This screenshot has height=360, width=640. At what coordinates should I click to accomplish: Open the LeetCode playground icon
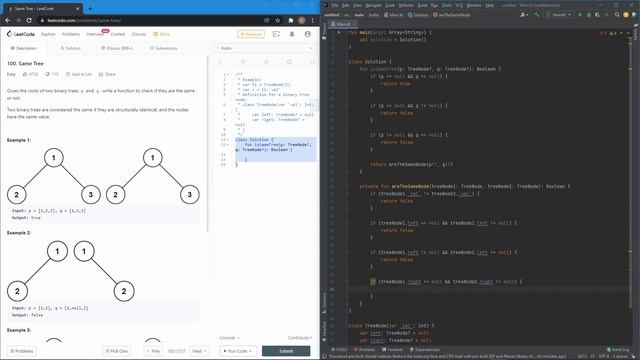pos(276,34)
